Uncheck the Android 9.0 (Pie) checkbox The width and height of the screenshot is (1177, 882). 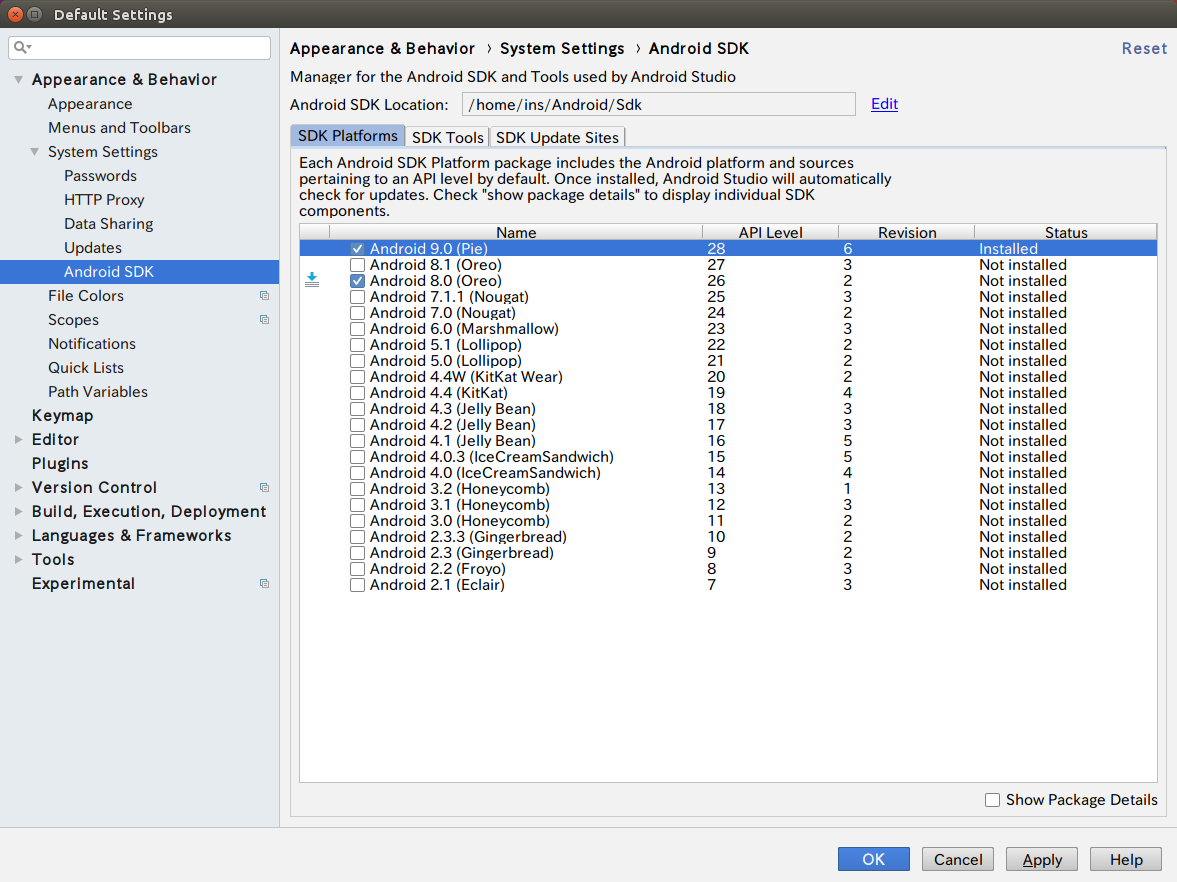coord(357,248)
